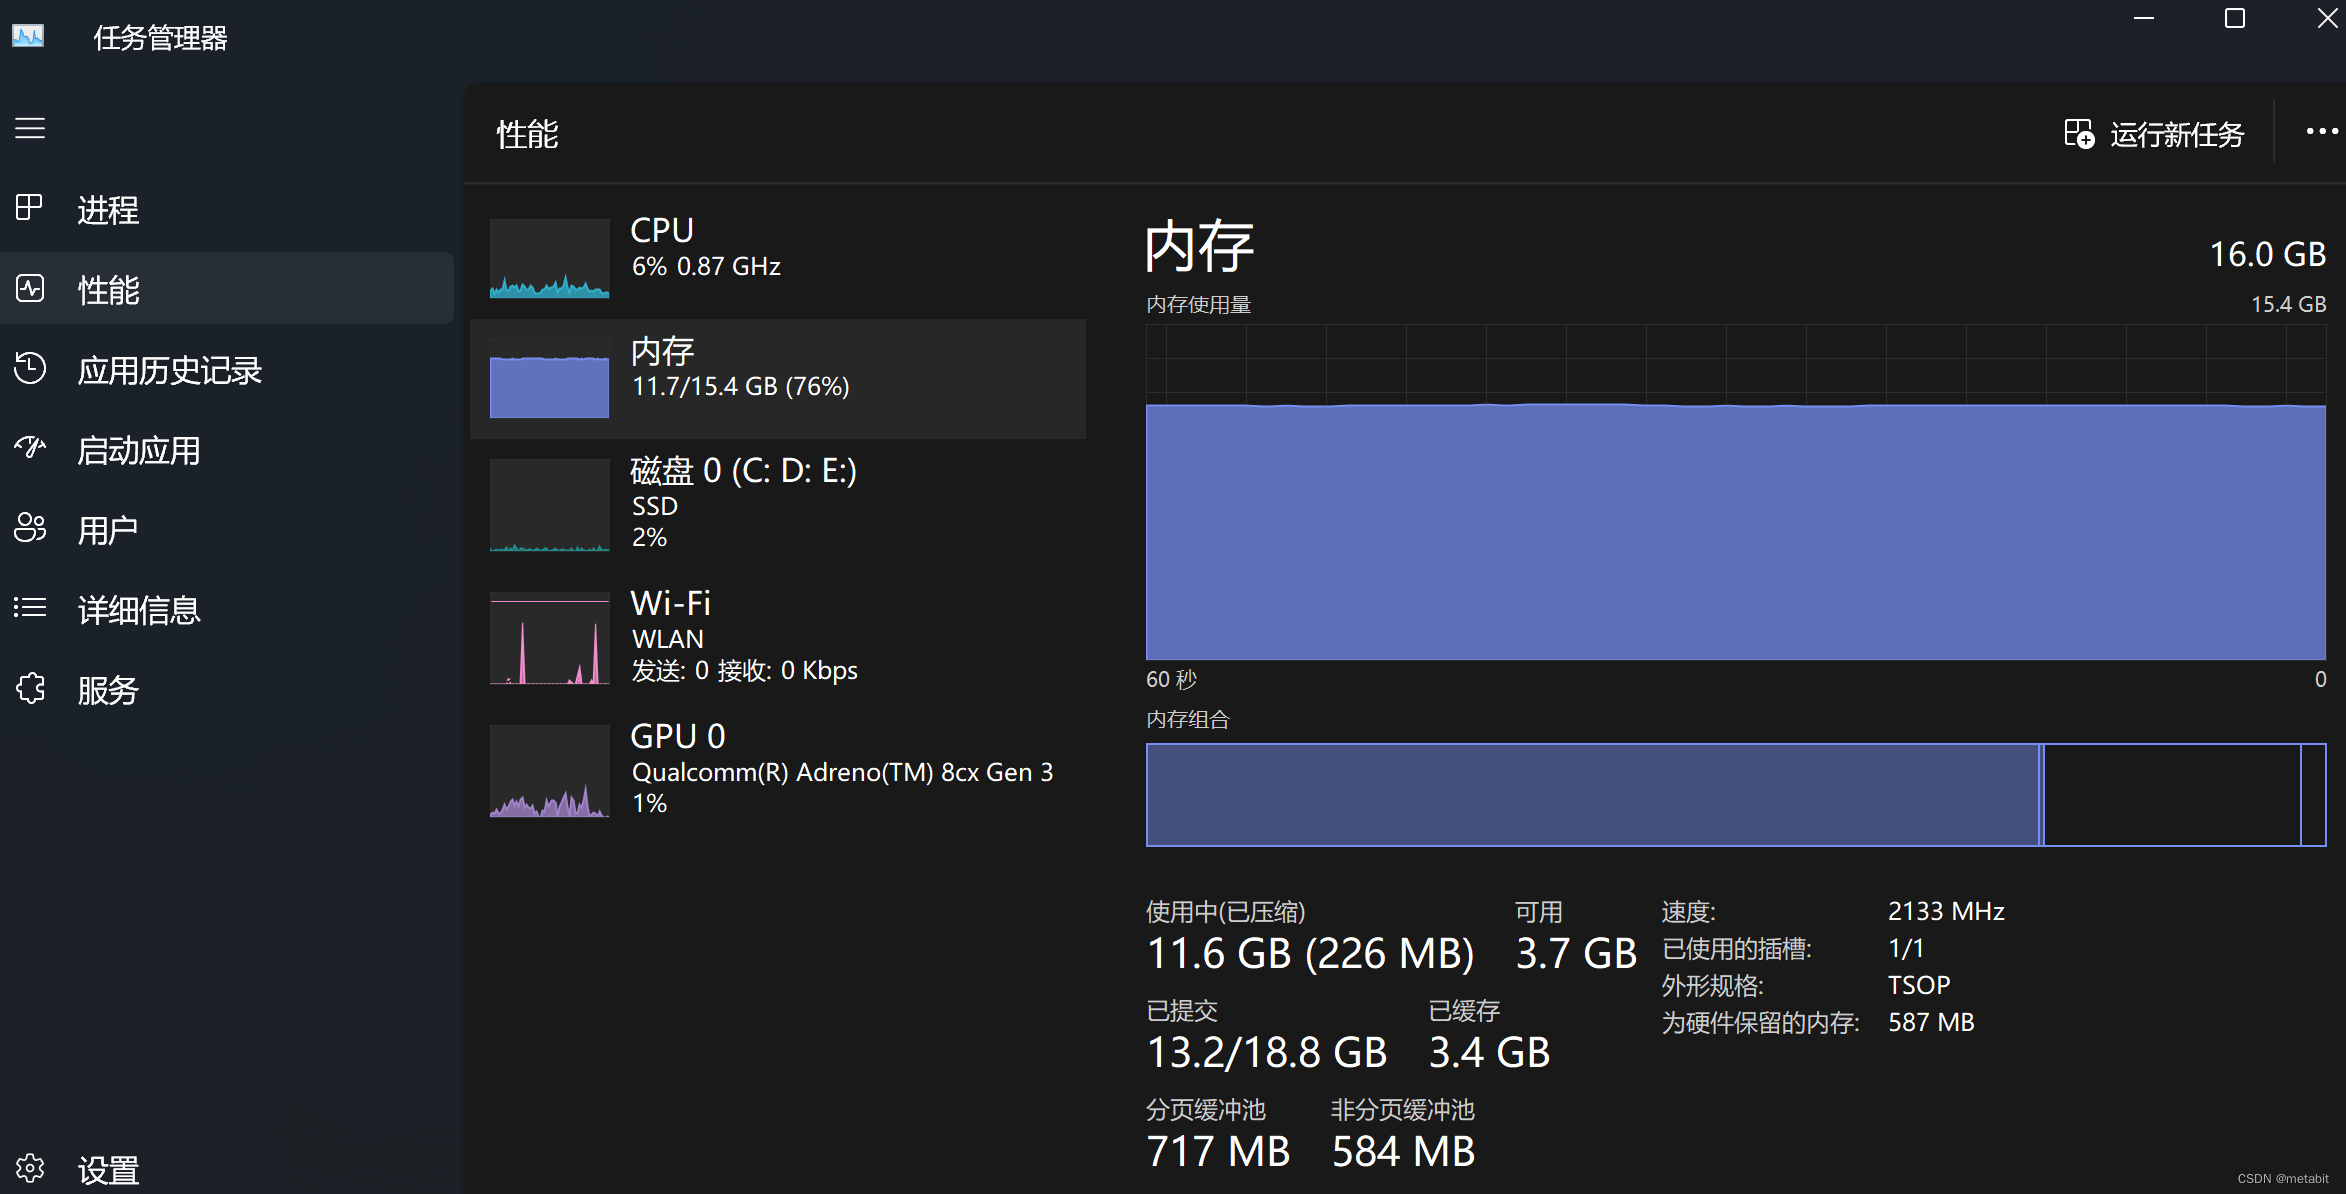Click the 内存组合 standby bar segment
Viewport: 2346px width, 1194px height.
[2171, 794]
